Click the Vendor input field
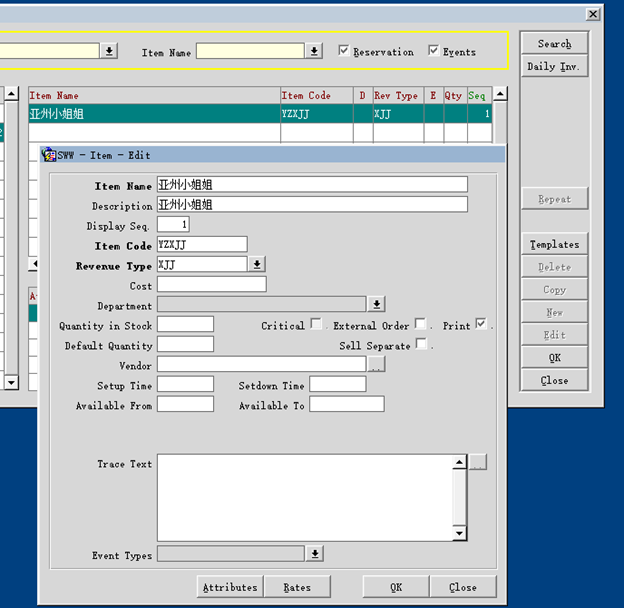The width and height of the screenshot is (624, 608). pos(261,364)
